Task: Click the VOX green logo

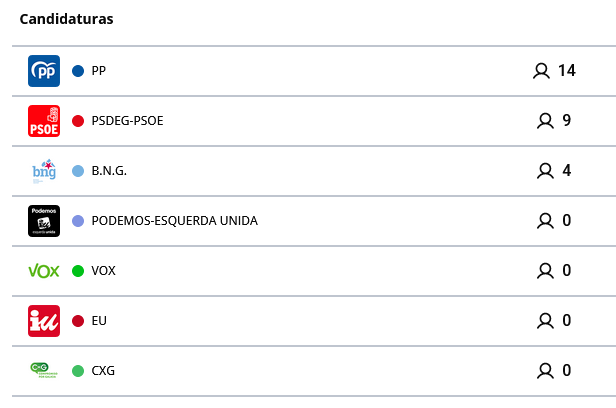Action: click(x=44, y=271)
